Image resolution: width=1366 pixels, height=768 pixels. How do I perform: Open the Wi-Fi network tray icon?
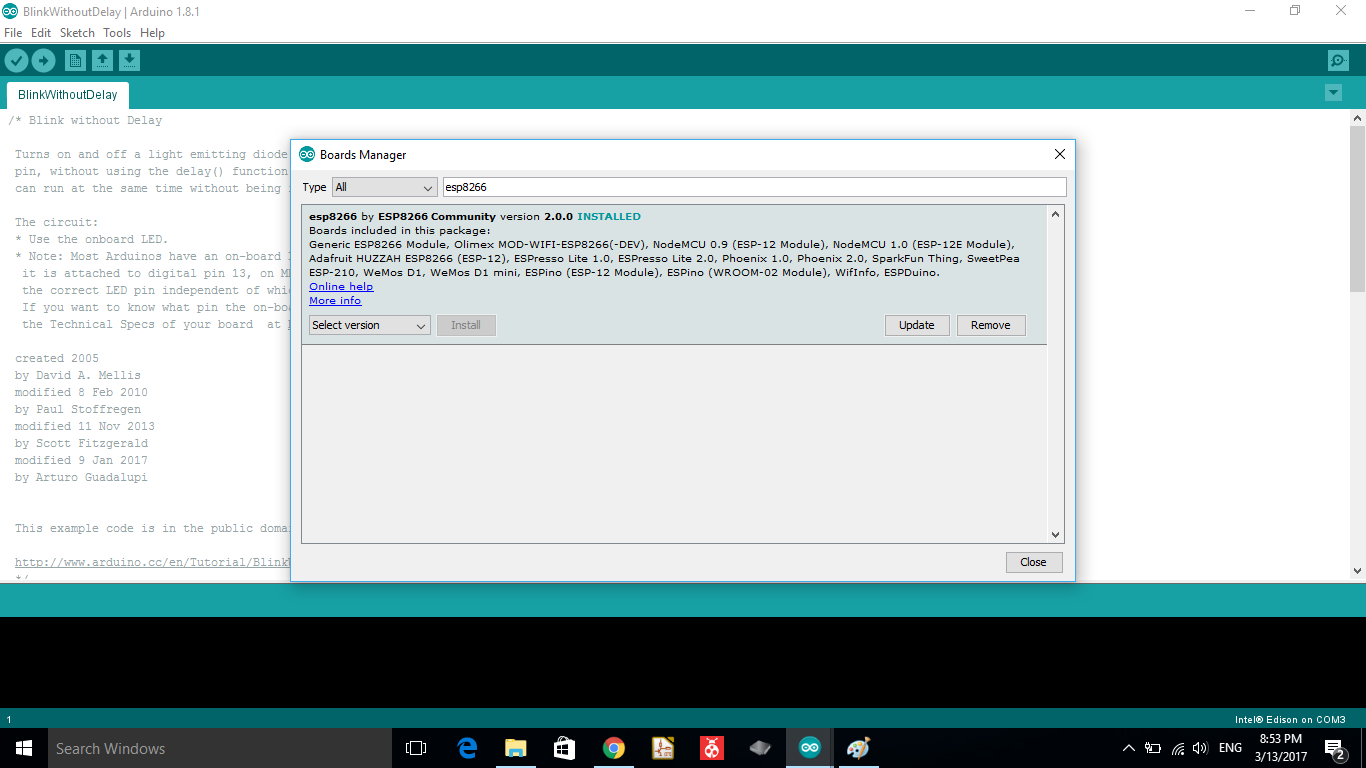(1178, 748)
